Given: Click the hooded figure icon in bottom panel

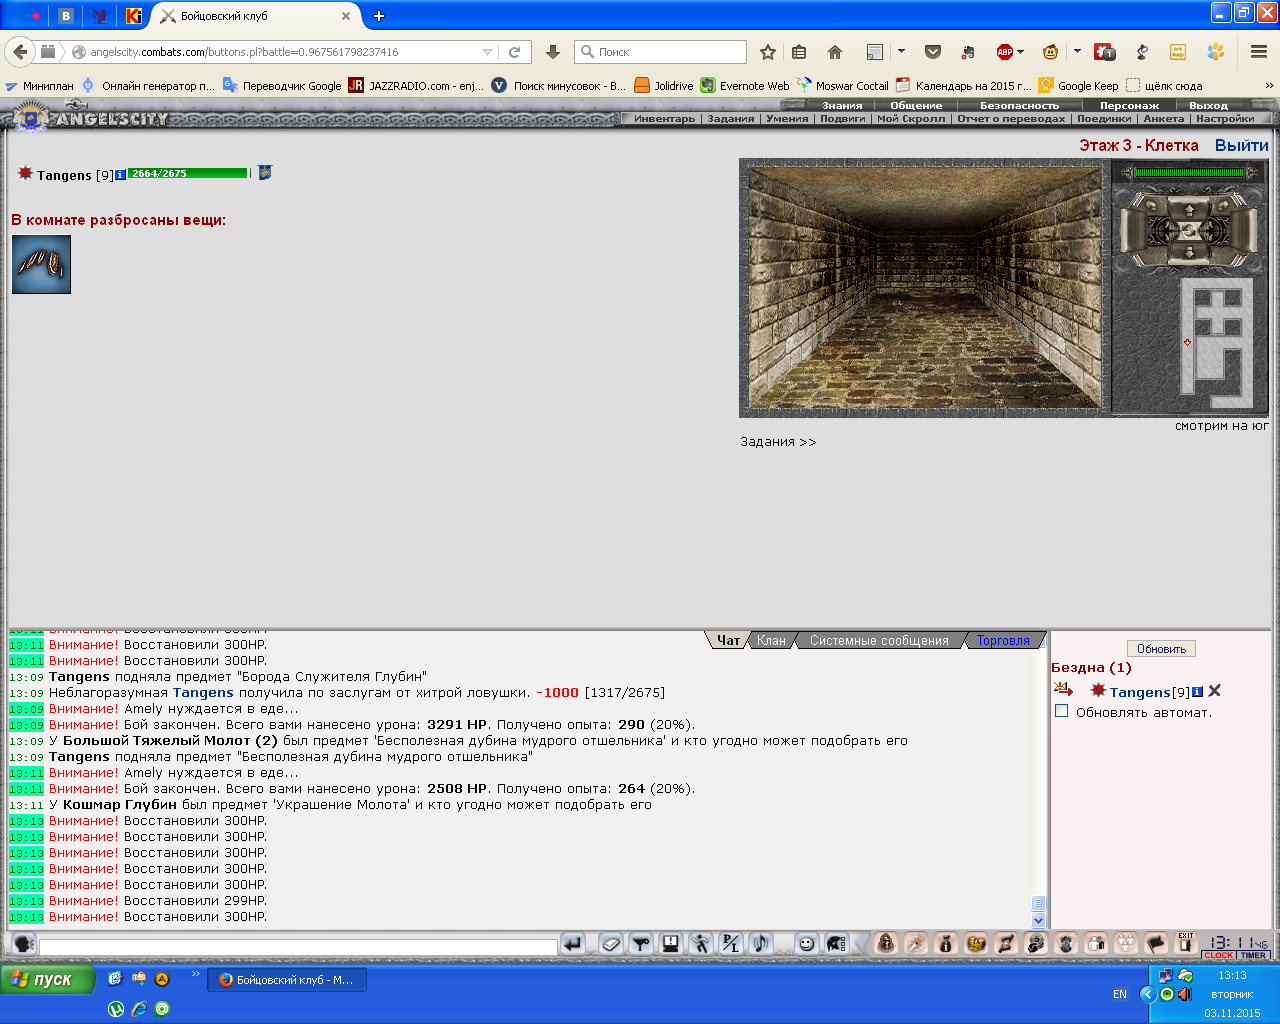Looking at the screenshot, I should click(x=886, y=943).
